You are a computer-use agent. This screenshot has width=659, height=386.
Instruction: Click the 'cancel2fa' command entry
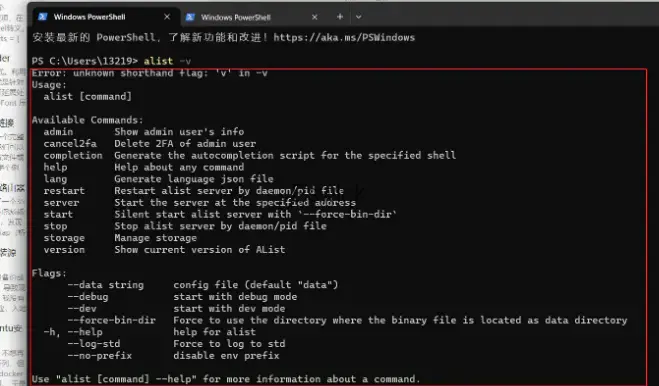[x=70, y=144]
